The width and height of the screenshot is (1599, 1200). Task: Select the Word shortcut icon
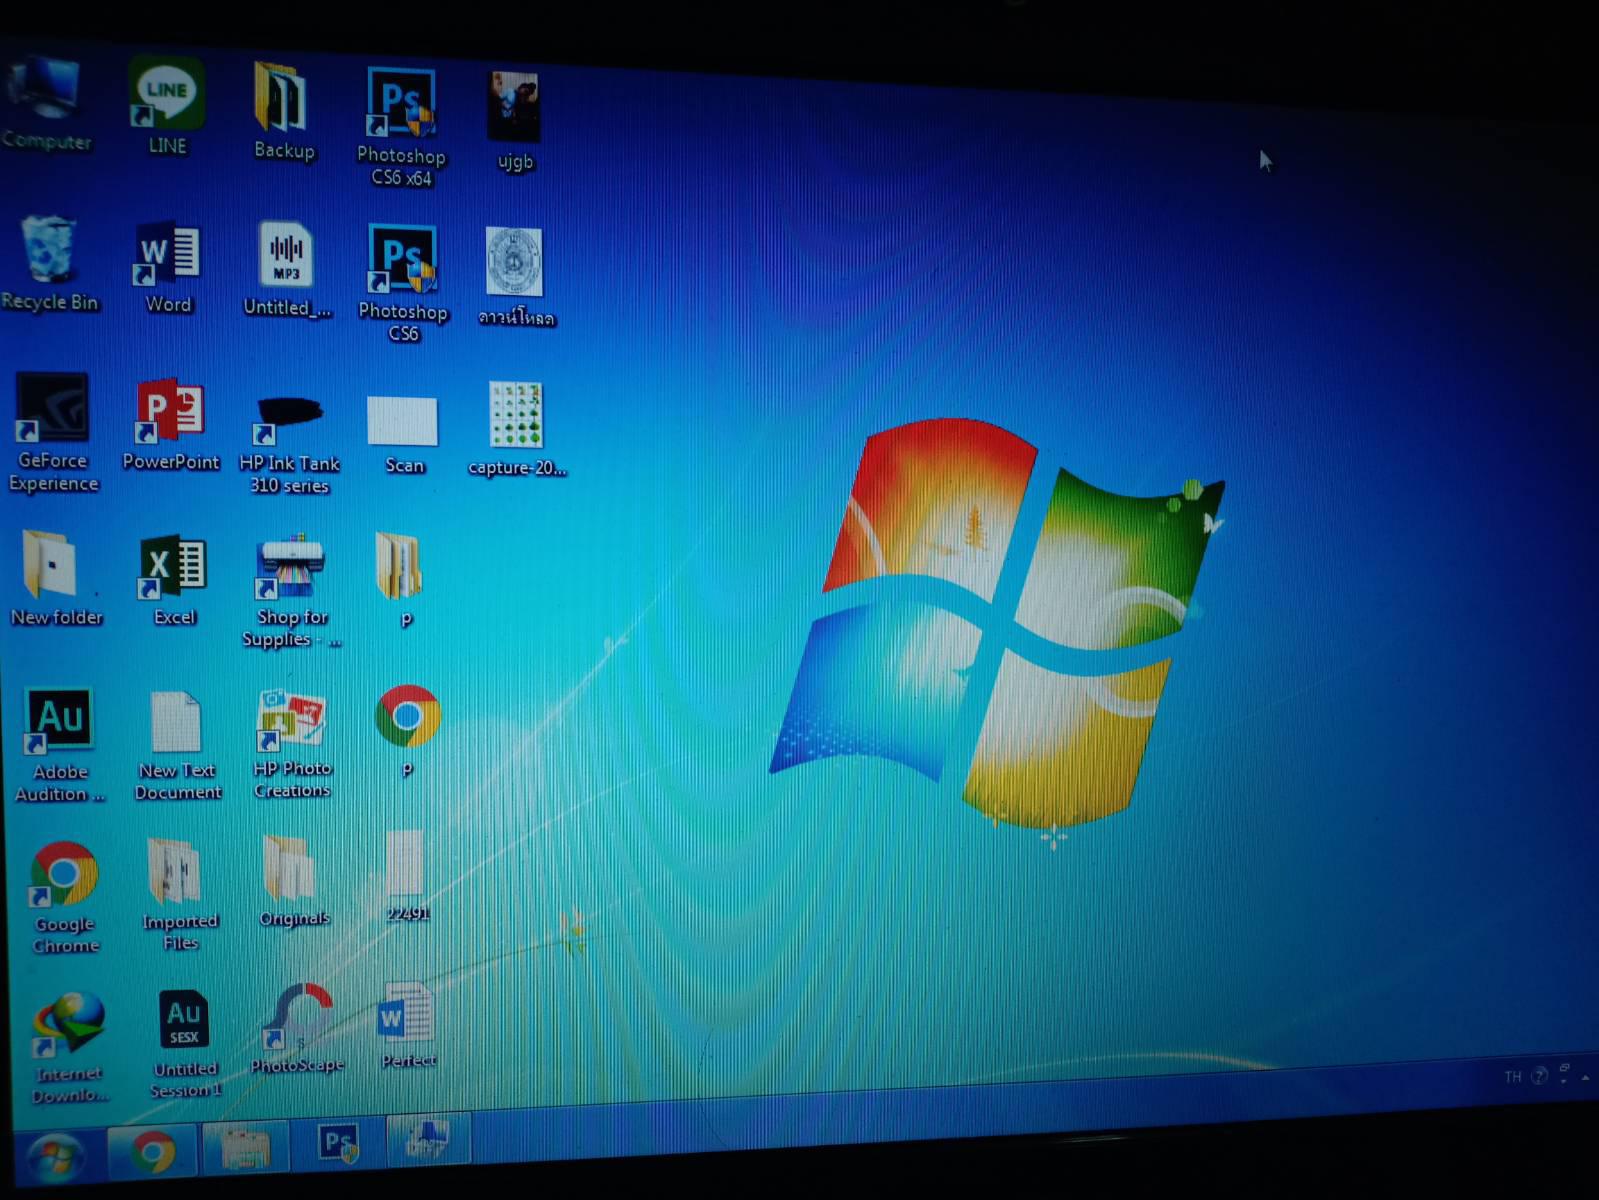point(168,267)
